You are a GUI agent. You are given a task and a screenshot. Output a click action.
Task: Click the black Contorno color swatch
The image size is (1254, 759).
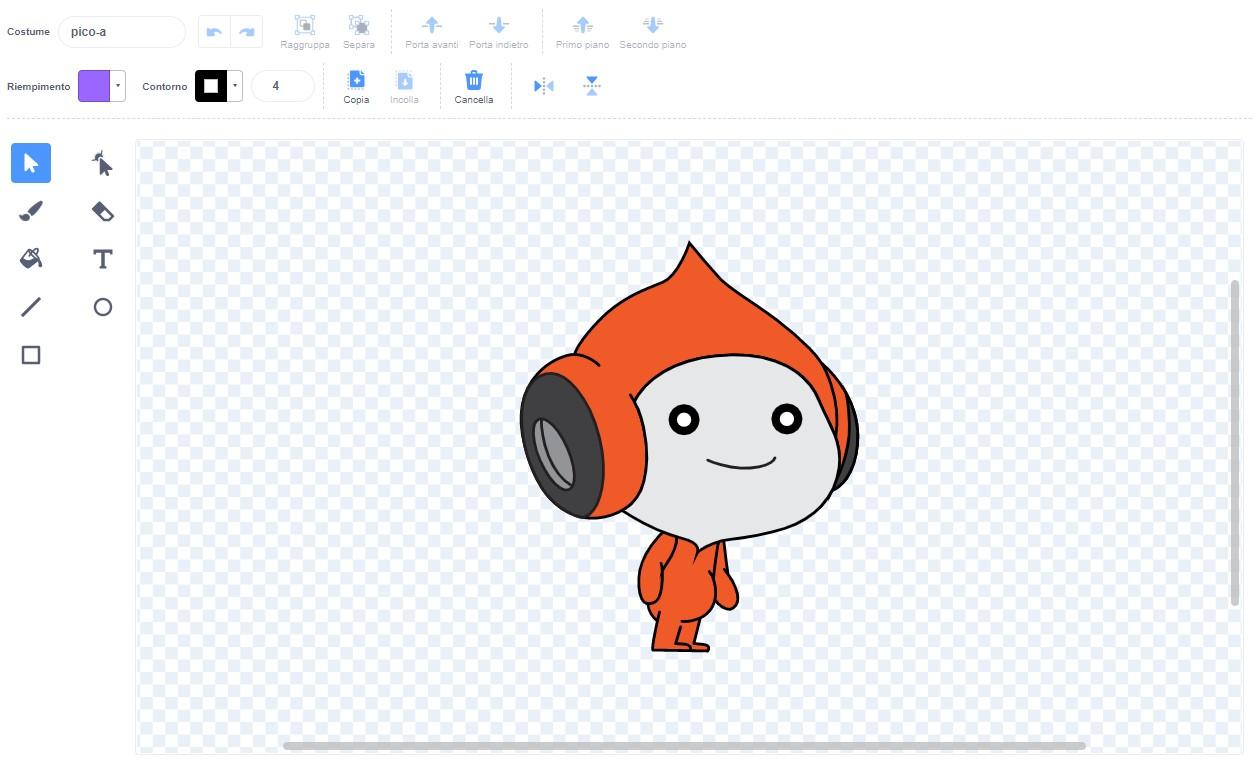point(211,86)
